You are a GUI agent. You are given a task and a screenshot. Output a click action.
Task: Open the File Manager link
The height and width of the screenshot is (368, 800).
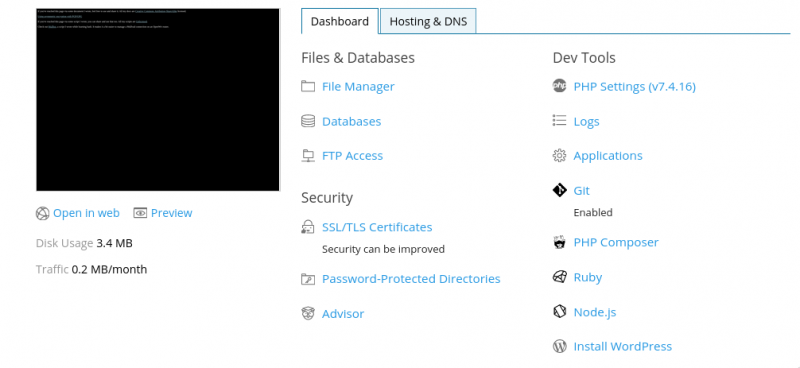pos(358,87)
